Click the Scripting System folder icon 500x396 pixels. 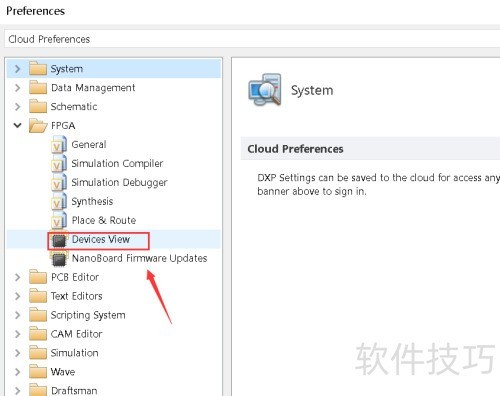[x=38, y=315]
